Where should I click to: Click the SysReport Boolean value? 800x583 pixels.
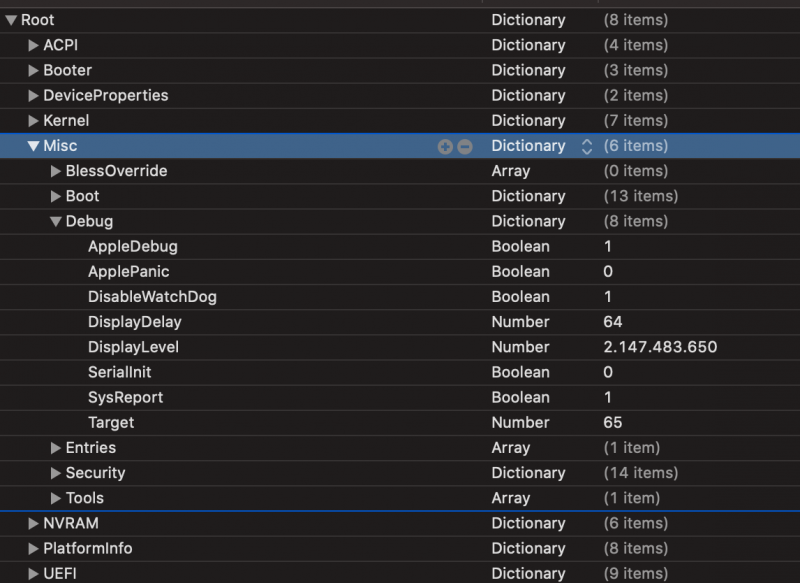click(608, 397)
